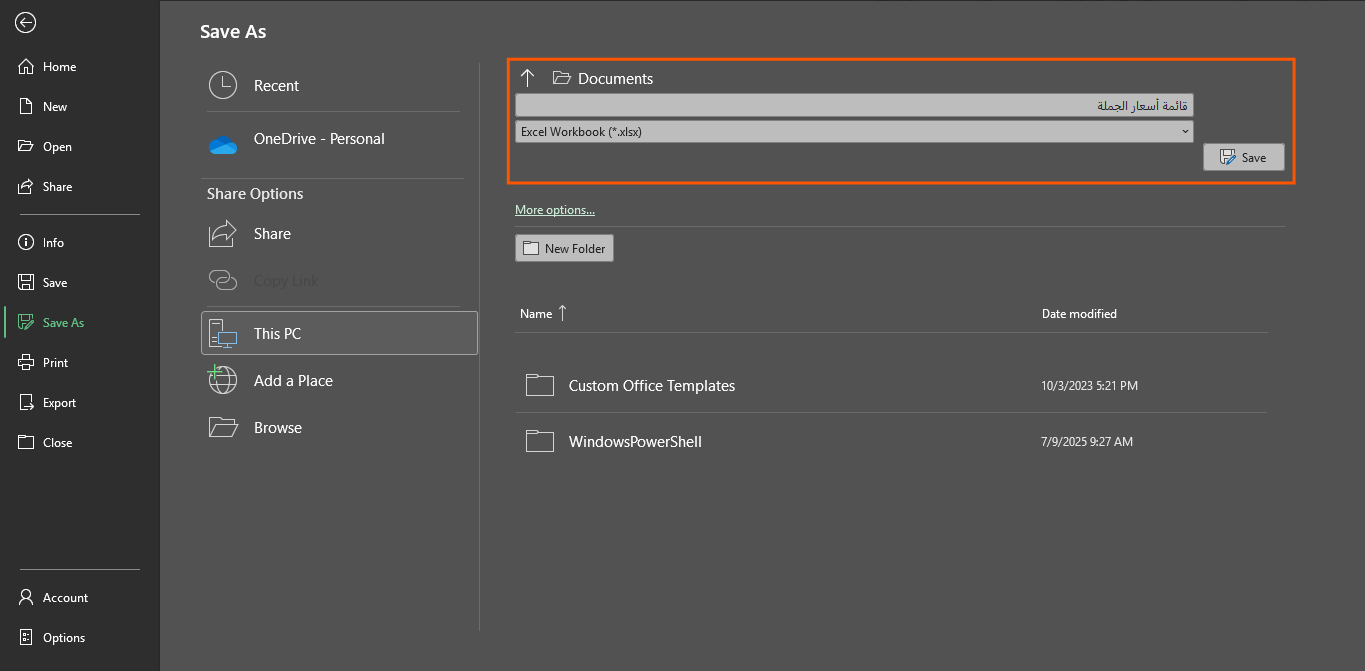Switch to the Export menu item

click(59, 403)
